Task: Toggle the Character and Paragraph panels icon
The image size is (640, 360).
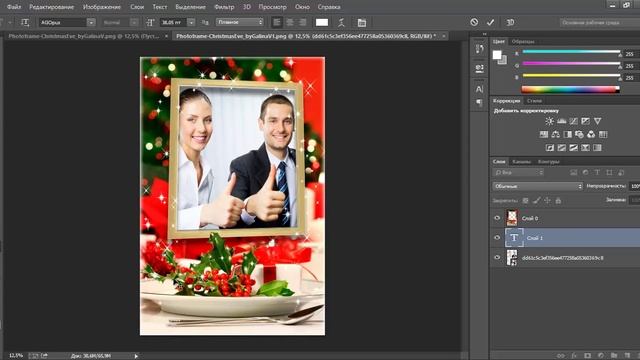Action: 362,22
